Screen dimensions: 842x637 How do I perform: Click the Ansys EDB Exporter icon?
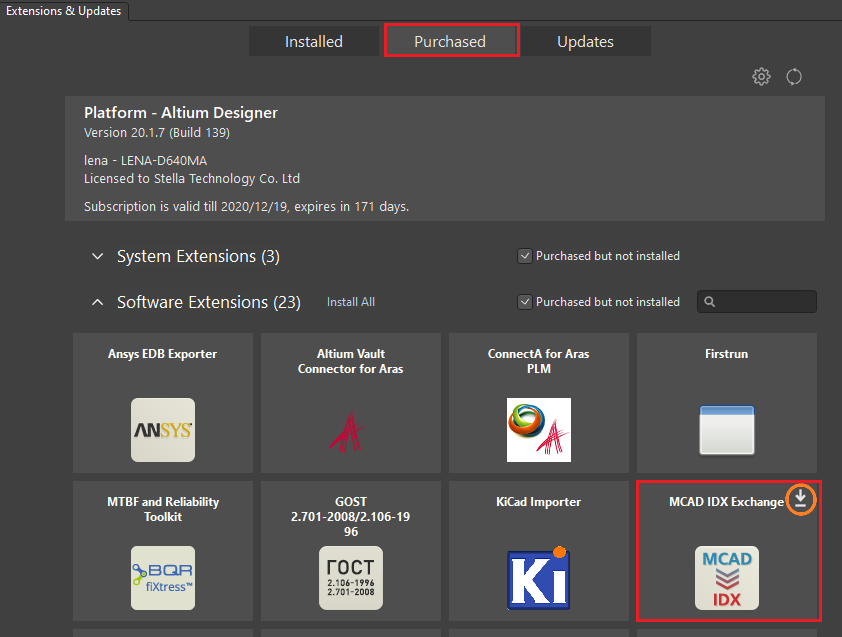coord(163,430)
